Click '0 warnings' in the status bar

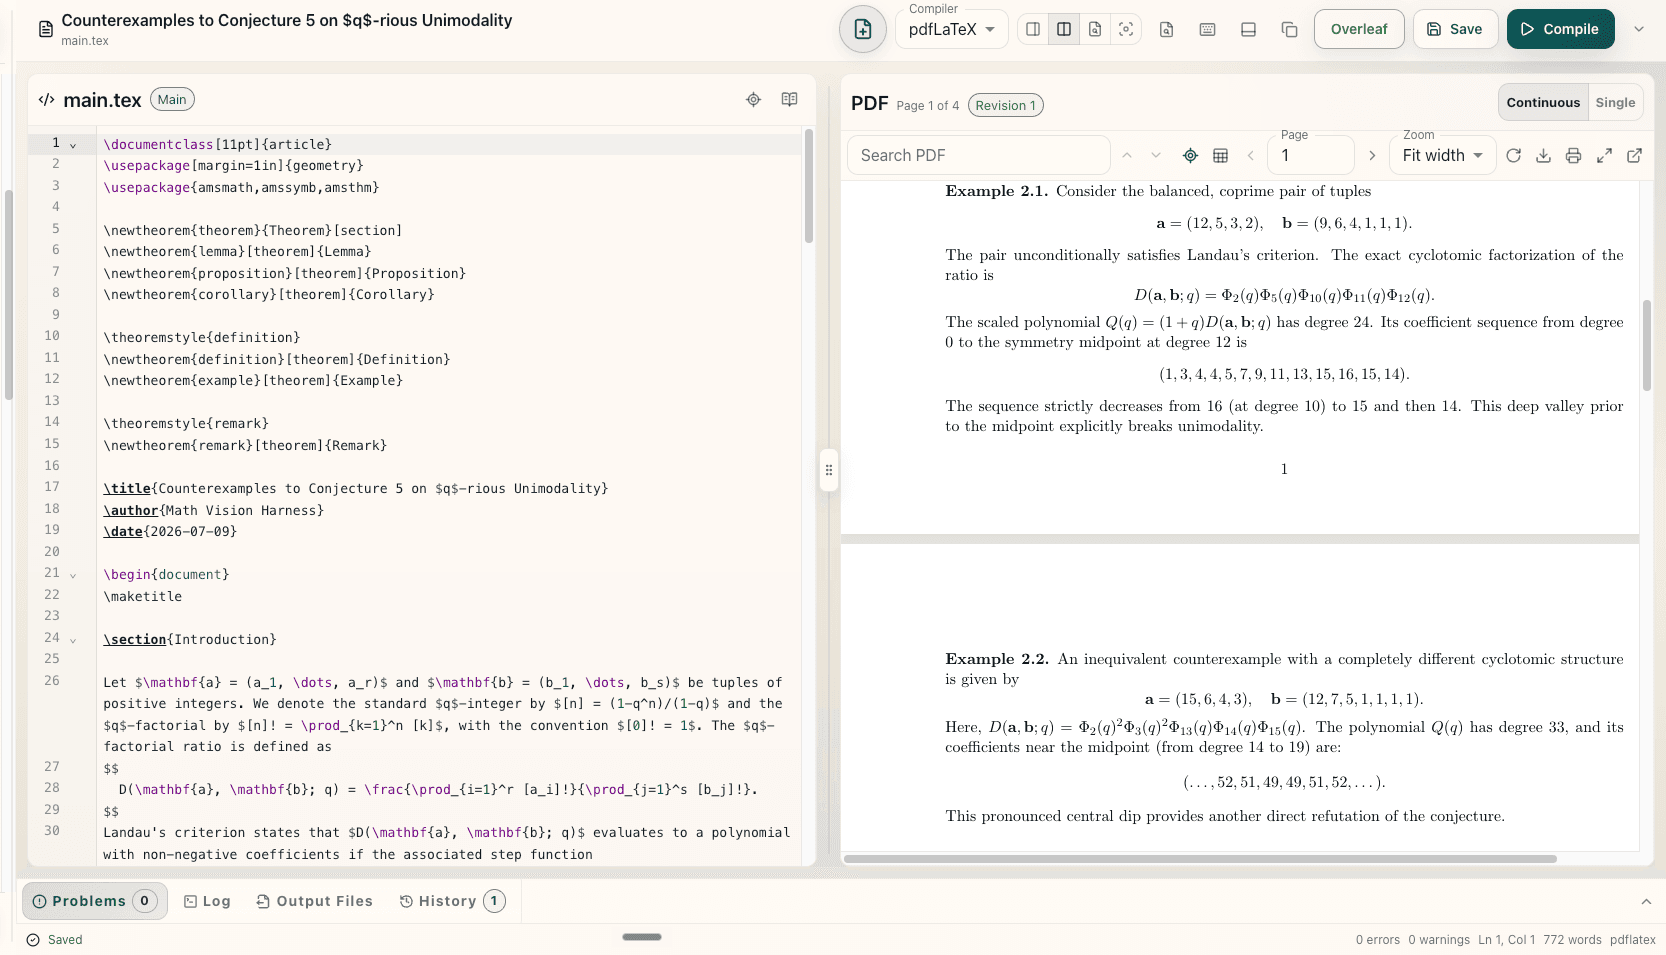[1439, 939]
